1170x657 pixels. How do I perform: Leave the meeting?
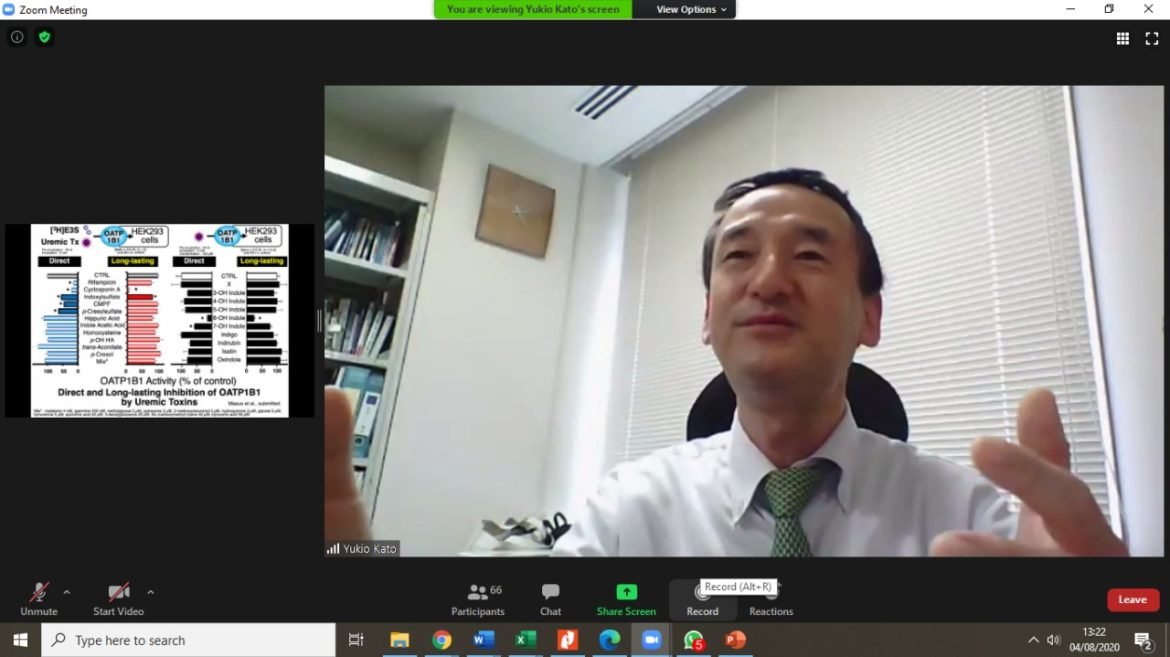click(x=1132, y=600)
